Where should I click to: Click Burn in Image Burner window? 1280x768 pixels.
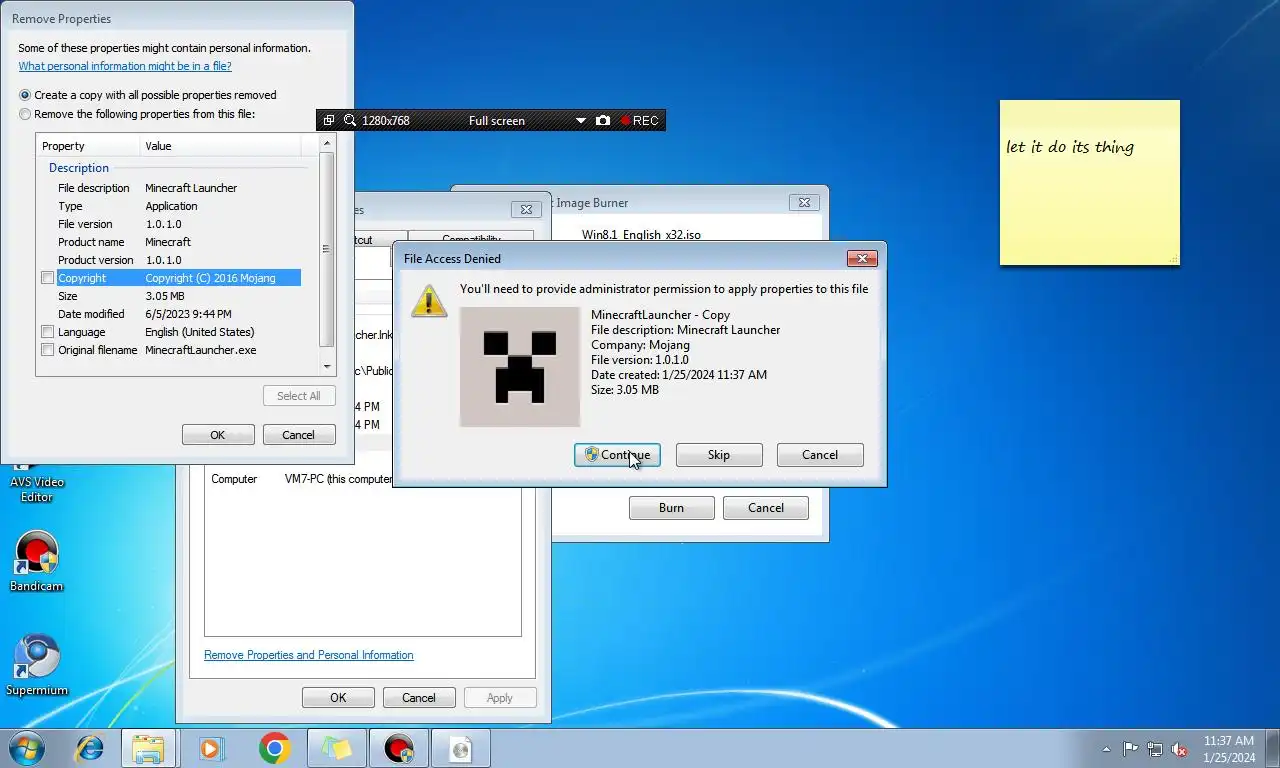pos(671,508)
